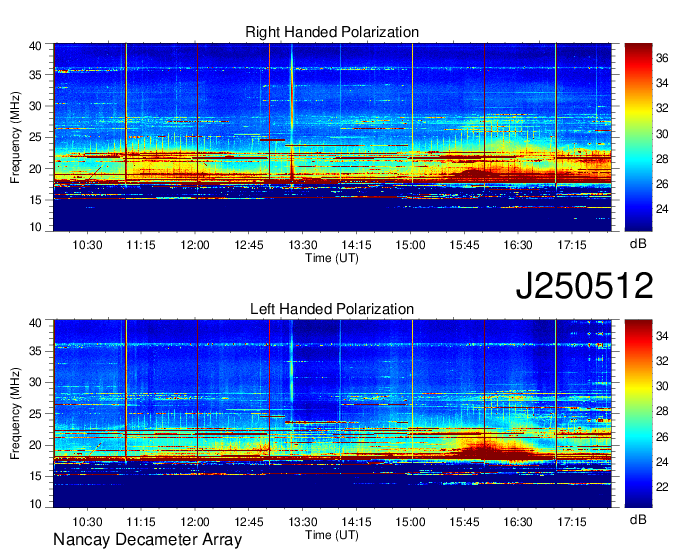Click the 34 dB value on Left Handed colorbar
The image size is (680, 552).
coord(662,335)
